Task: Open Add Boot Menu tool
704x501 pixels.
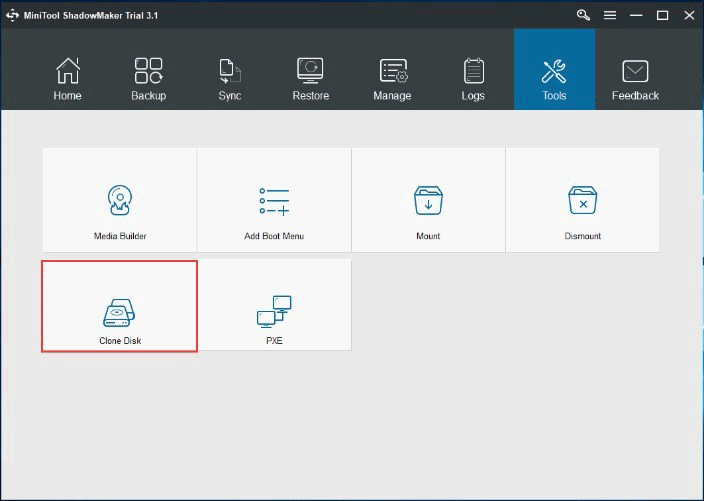Action: tap(274, 200)
